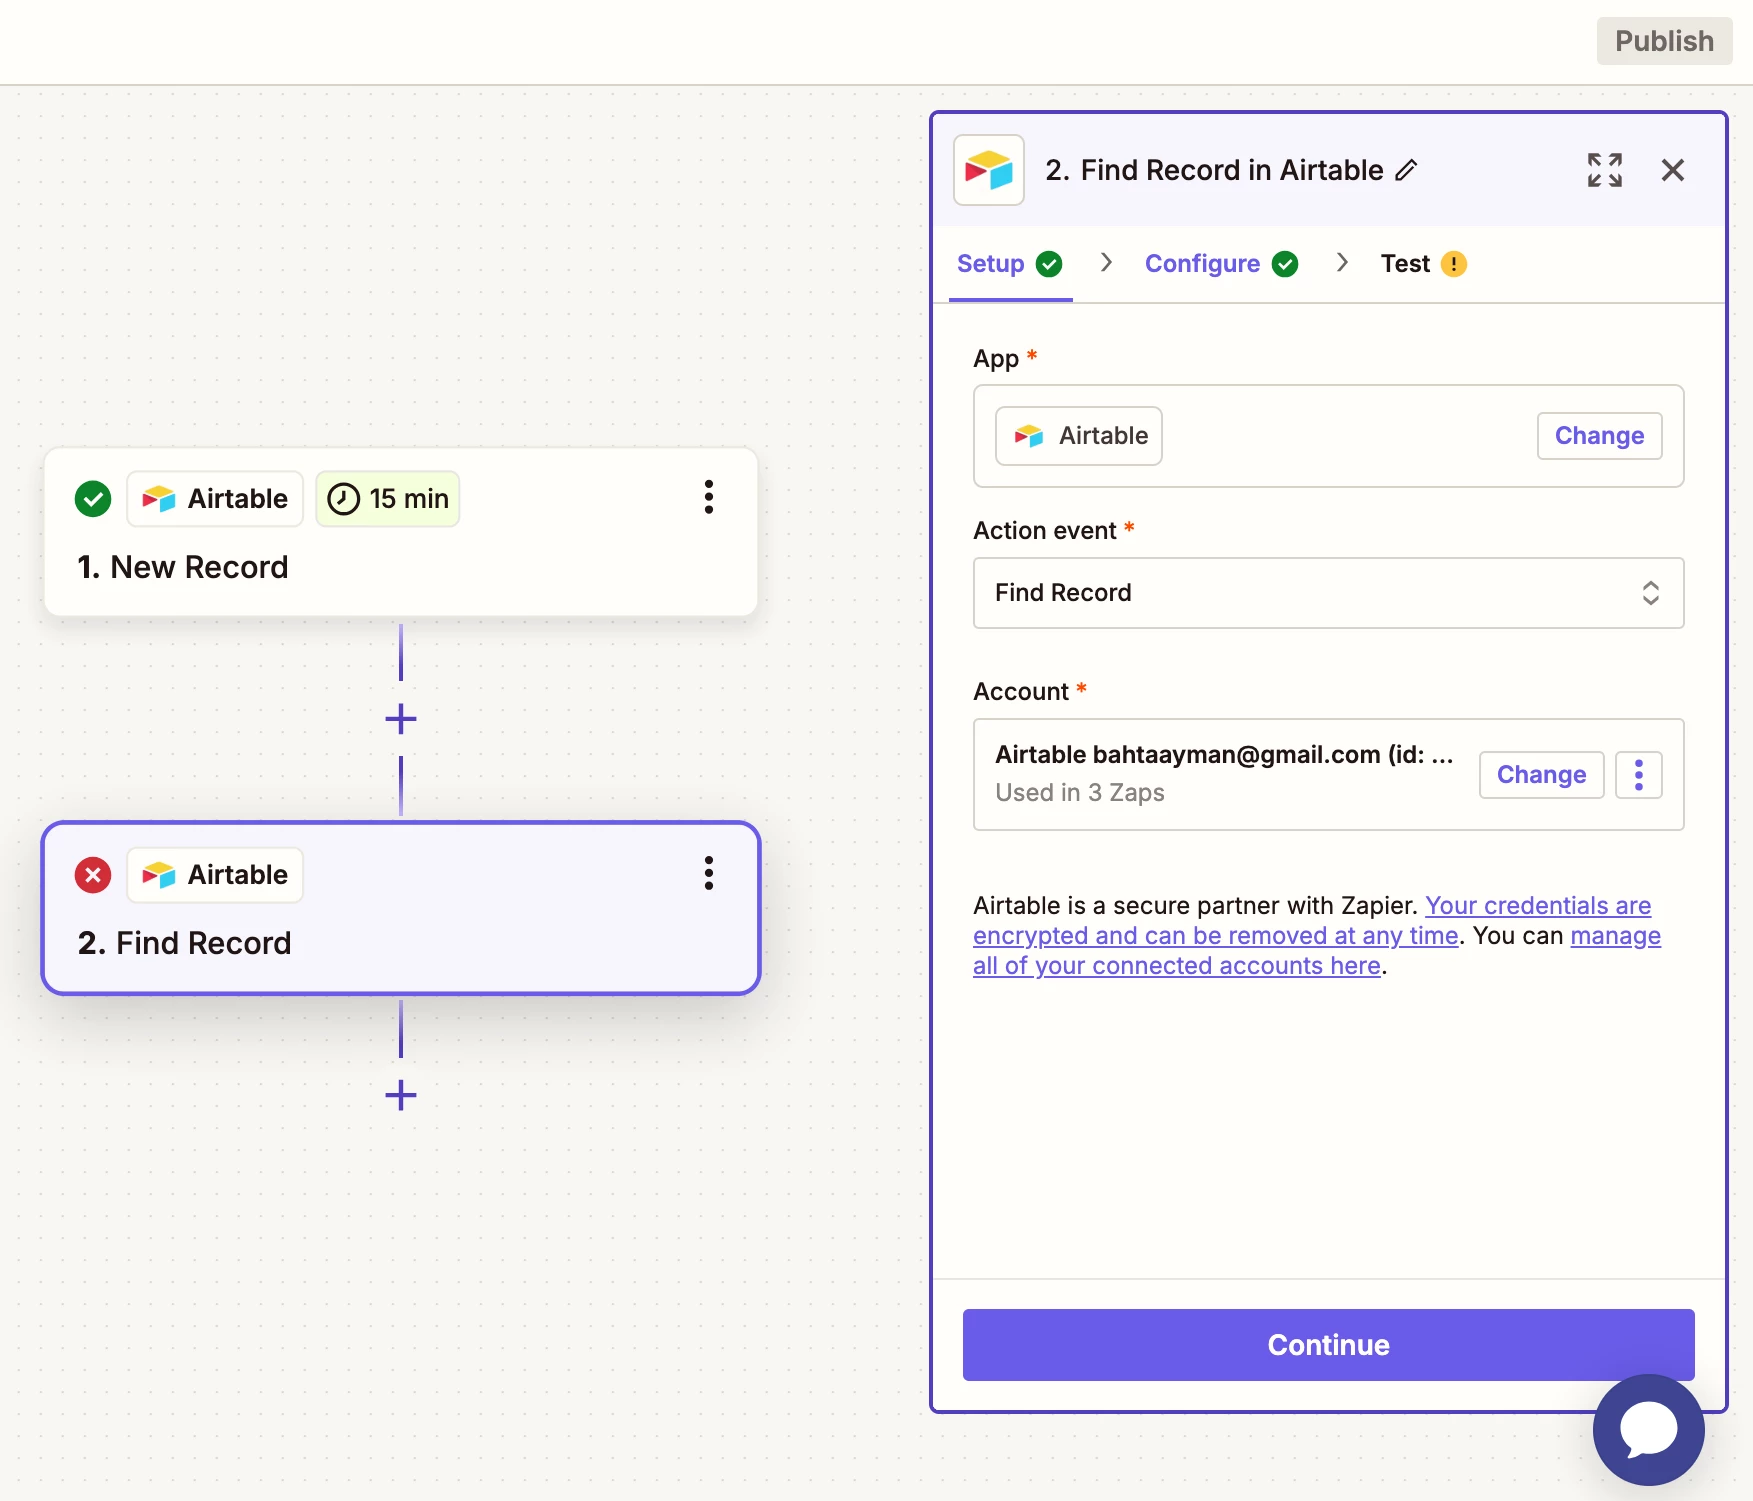Open manage connected accounts link
1753x1501 pixels.
coord(1317,950)
